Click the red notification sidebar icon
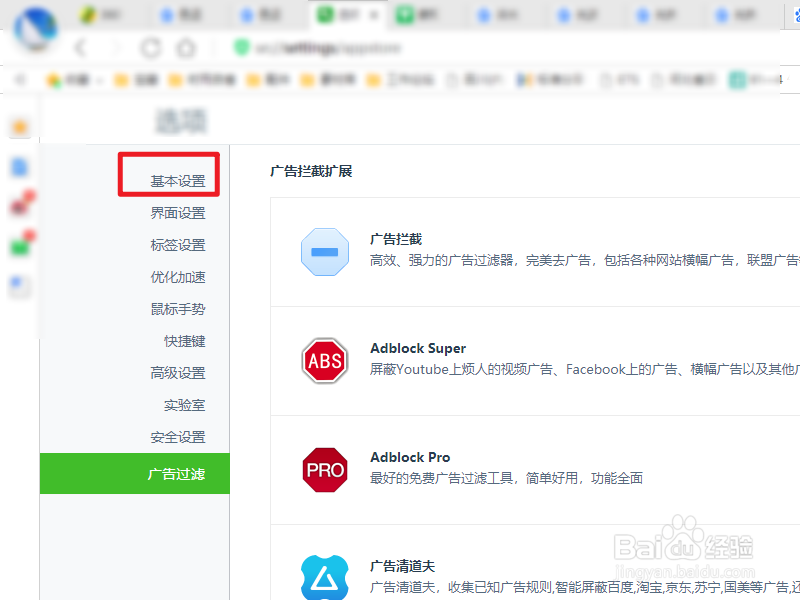The image size is (800, 600). (22, 203)
